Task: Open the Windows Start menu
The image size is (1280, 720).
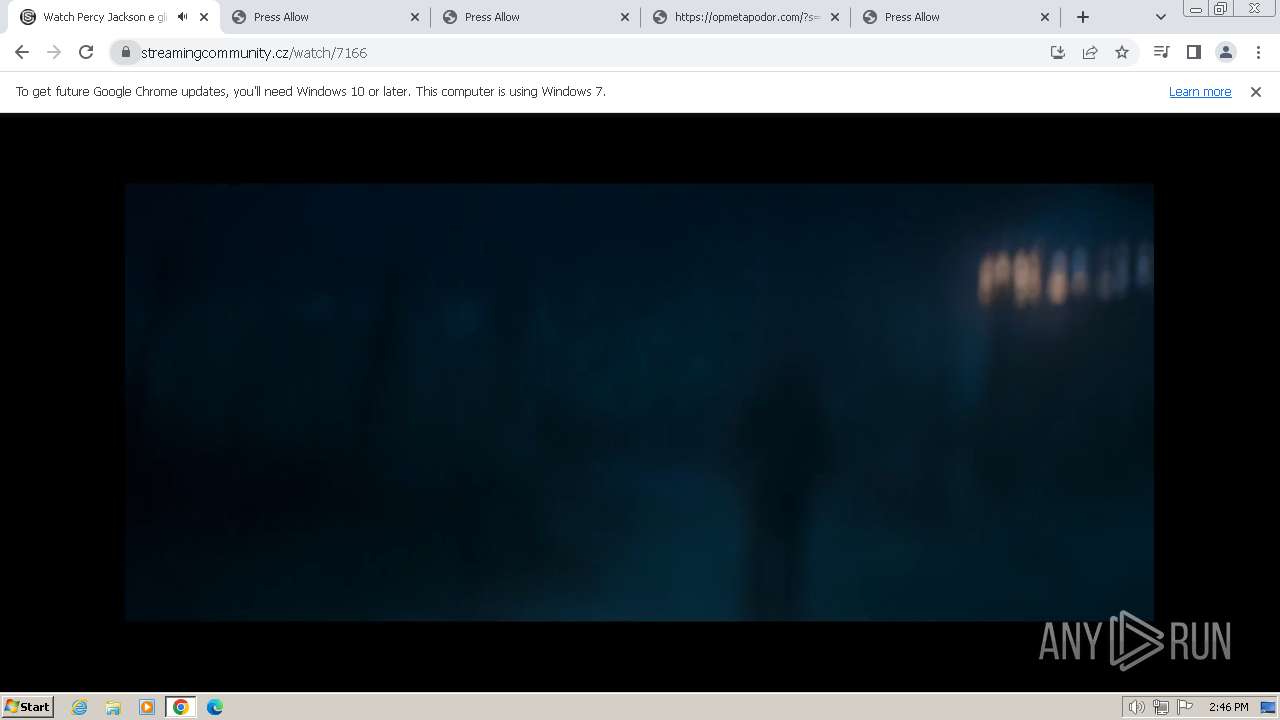Action: coord(27,706)
